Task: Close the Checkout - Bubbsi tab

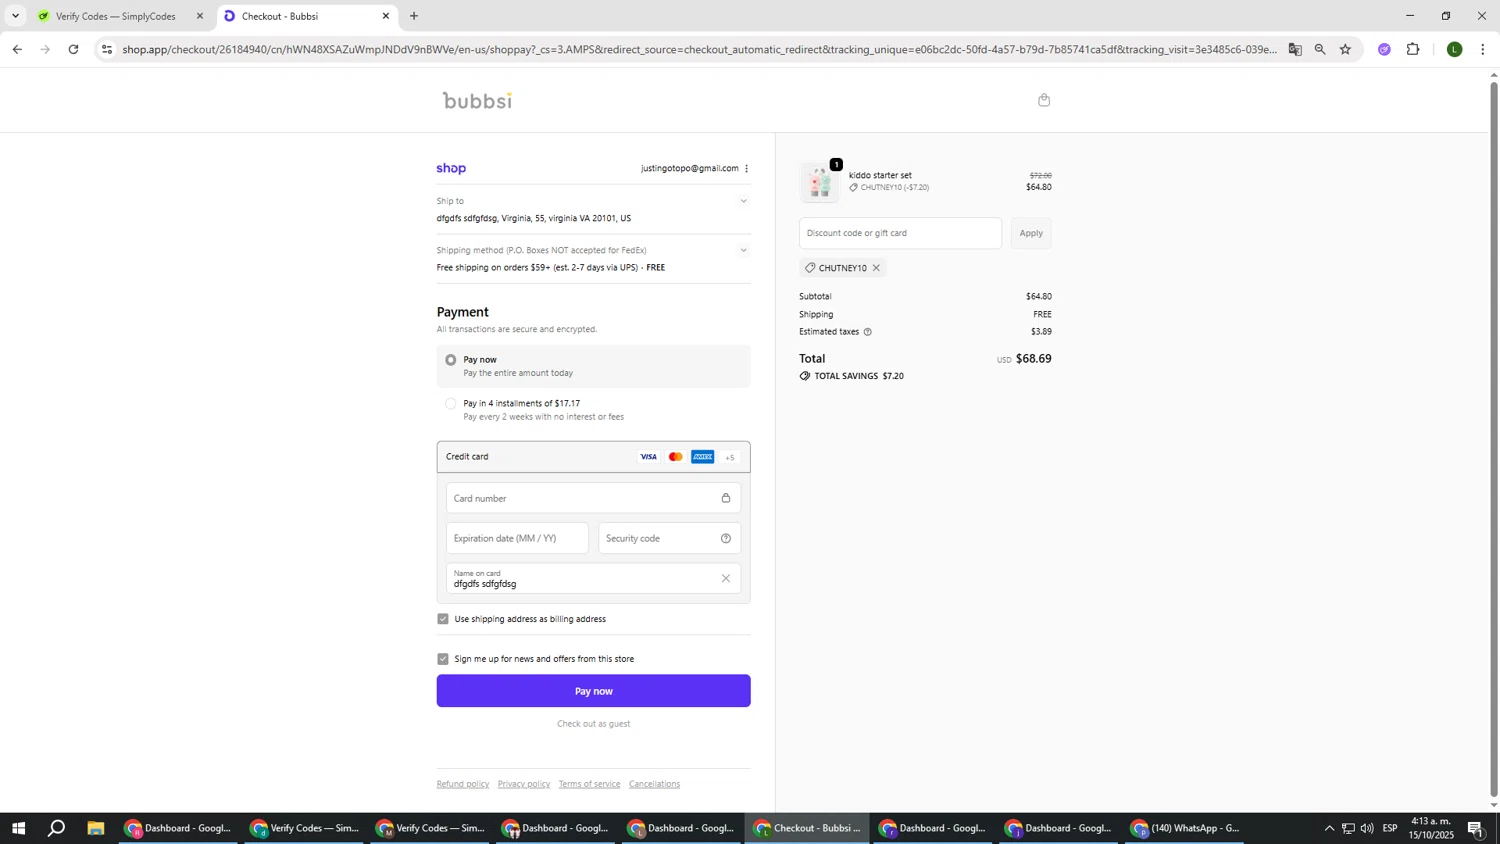Action: click(x=386, y=16)
